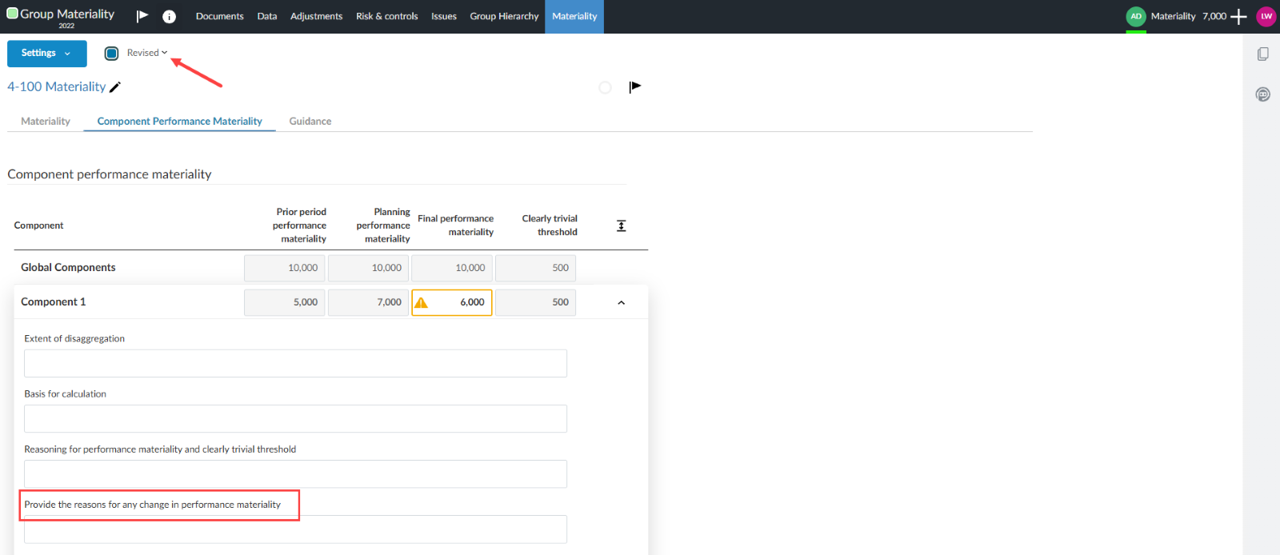Expand all rows using the column header icon
This screenshot has width=1280, height=555.
pos(621,226)
